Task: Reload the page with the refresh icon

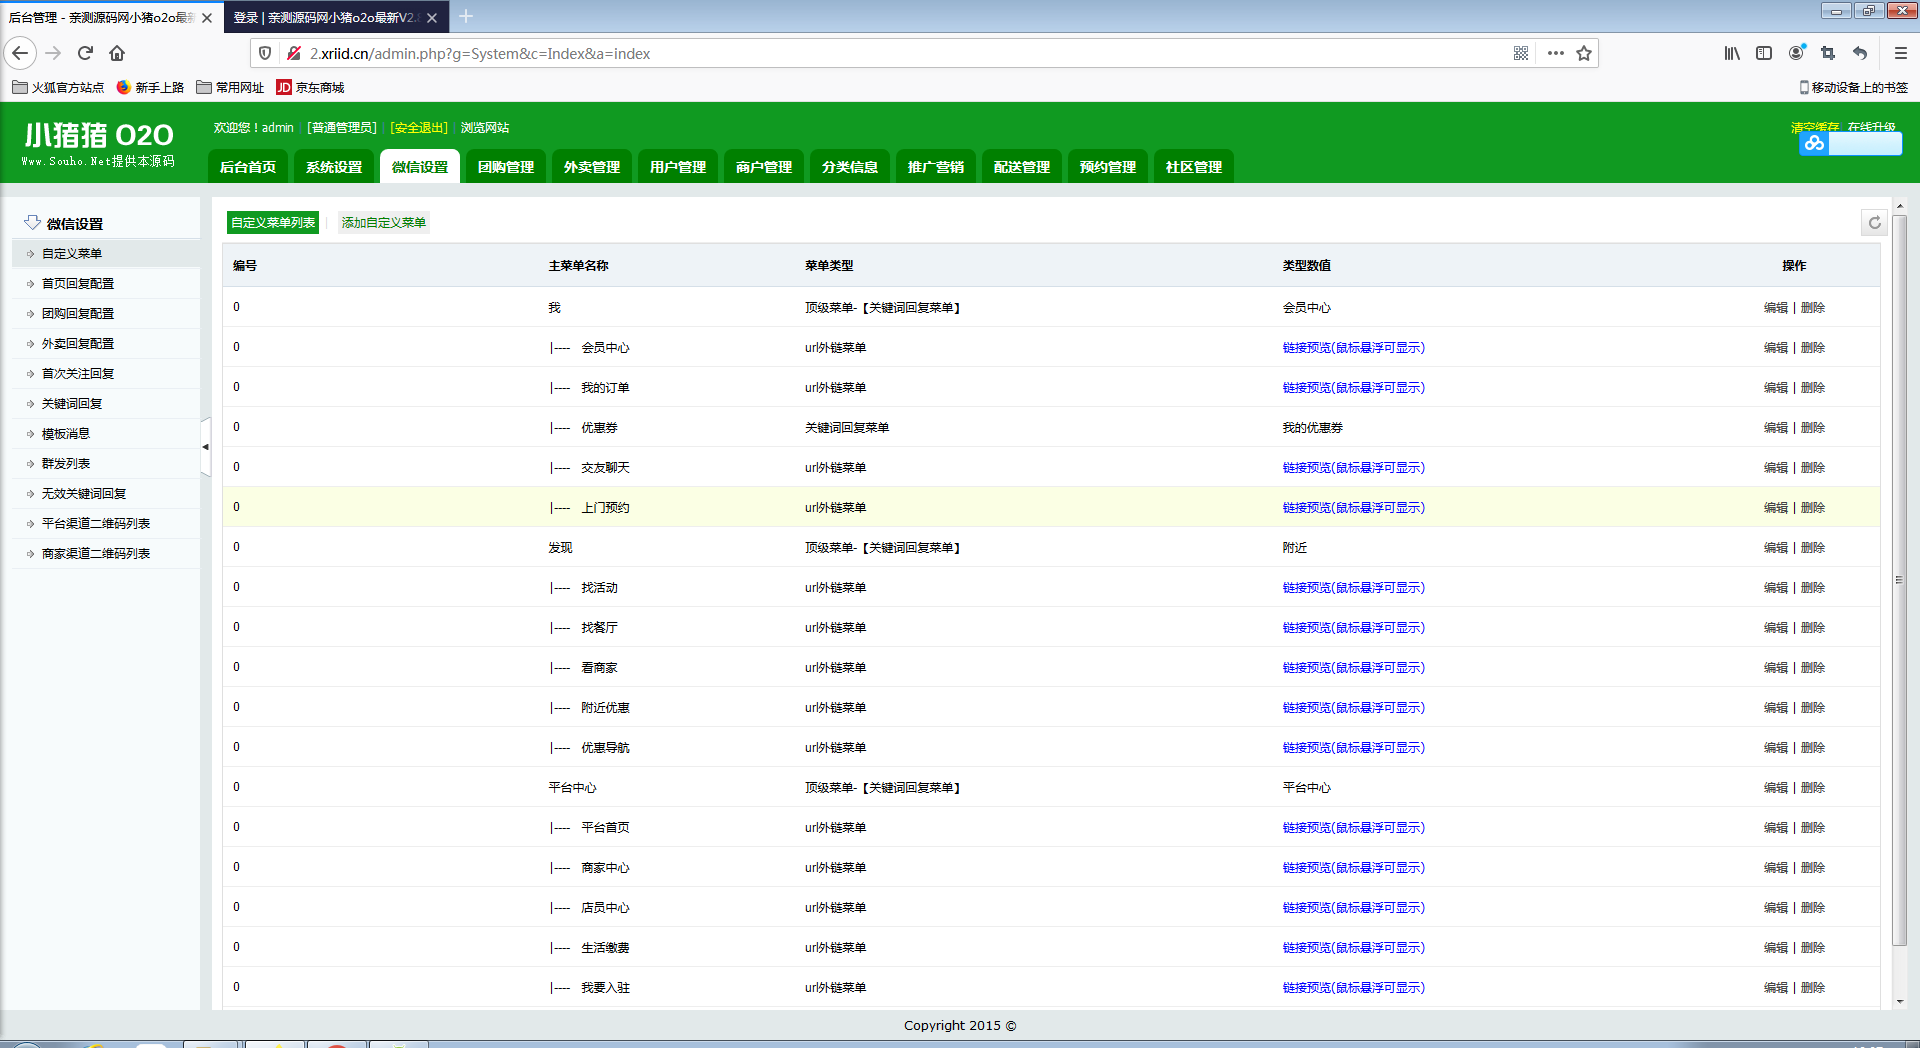Action: click(85, 53)
